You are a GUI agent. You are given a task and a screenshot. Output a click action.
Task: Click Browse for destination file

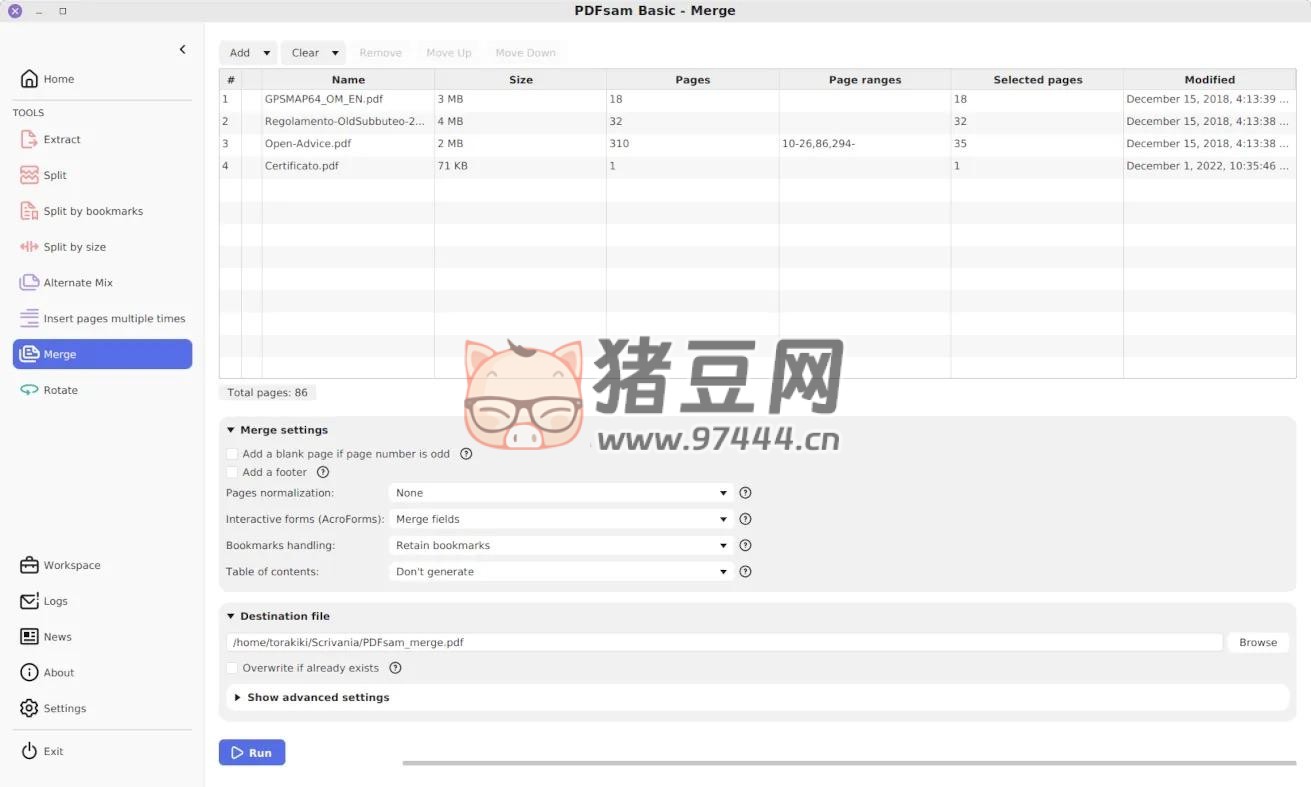(x=1258, y=643)
